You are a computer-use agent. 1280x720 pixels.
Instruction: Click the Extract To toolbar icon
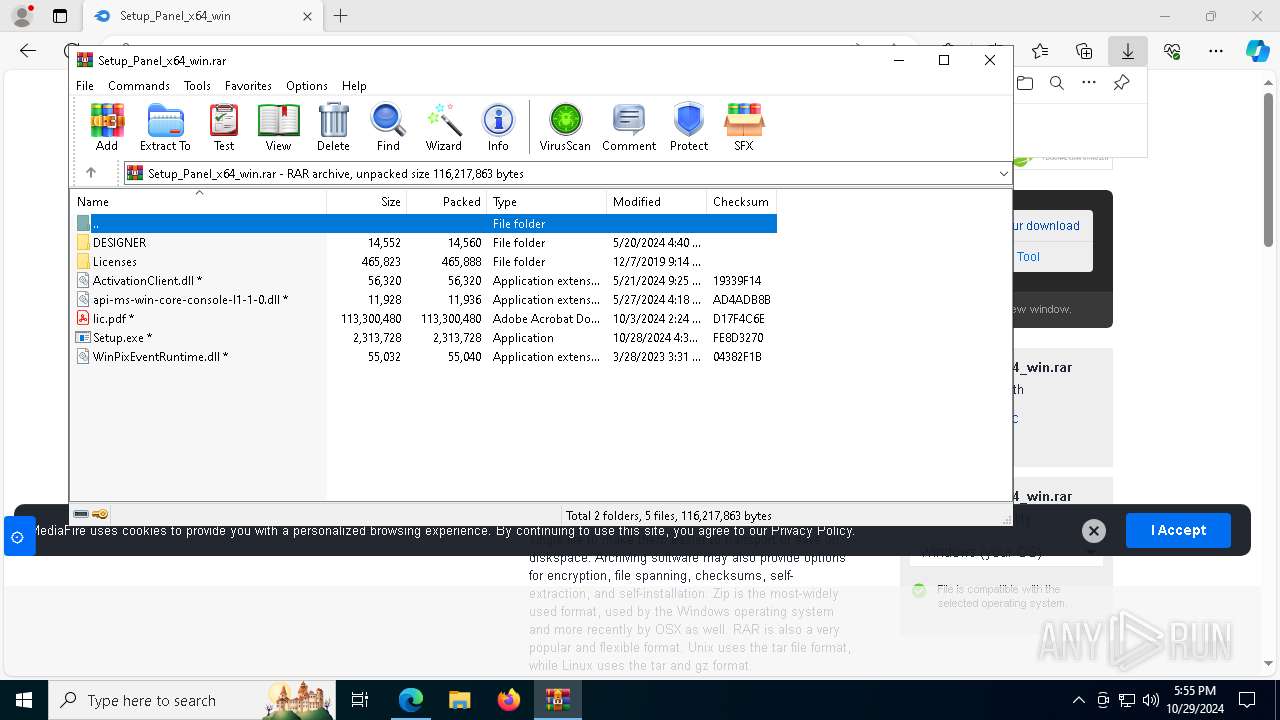165,128
